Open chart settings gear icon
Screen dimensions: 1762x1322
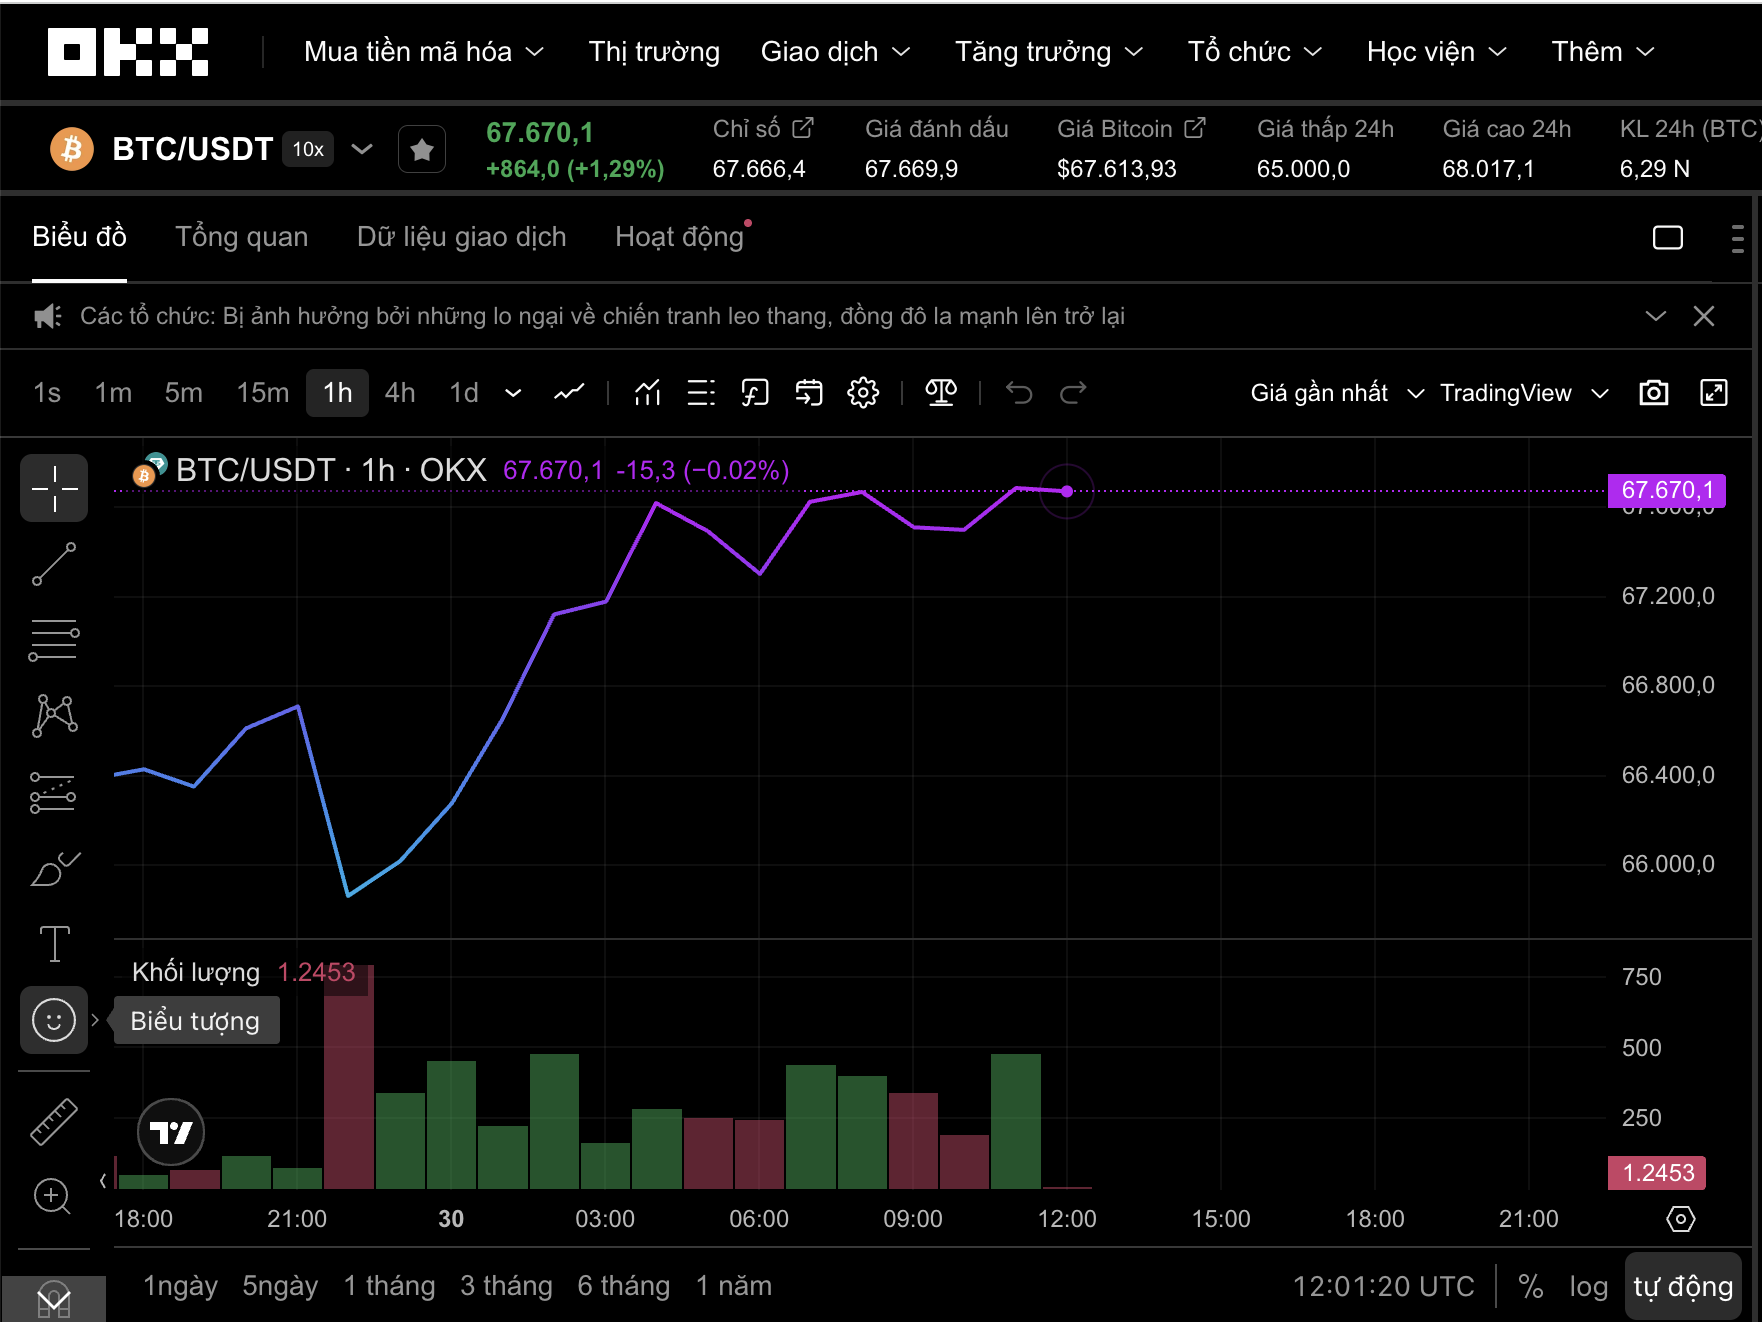coord(862,393)
